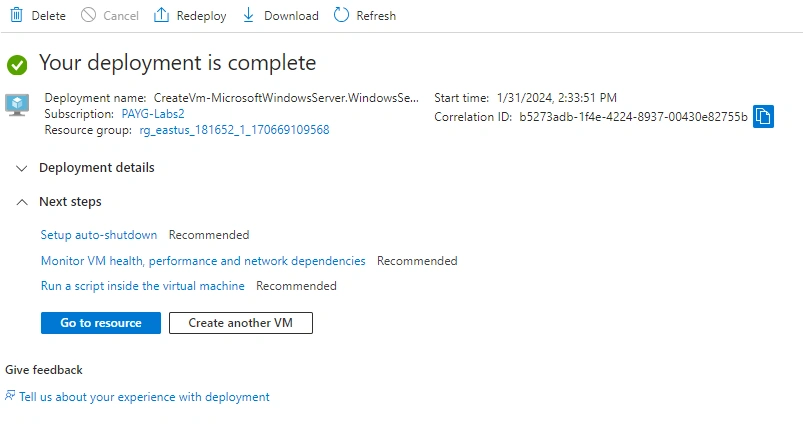
Task: Copy the Correlation ID with copy icon
Action: coord(763,116)
